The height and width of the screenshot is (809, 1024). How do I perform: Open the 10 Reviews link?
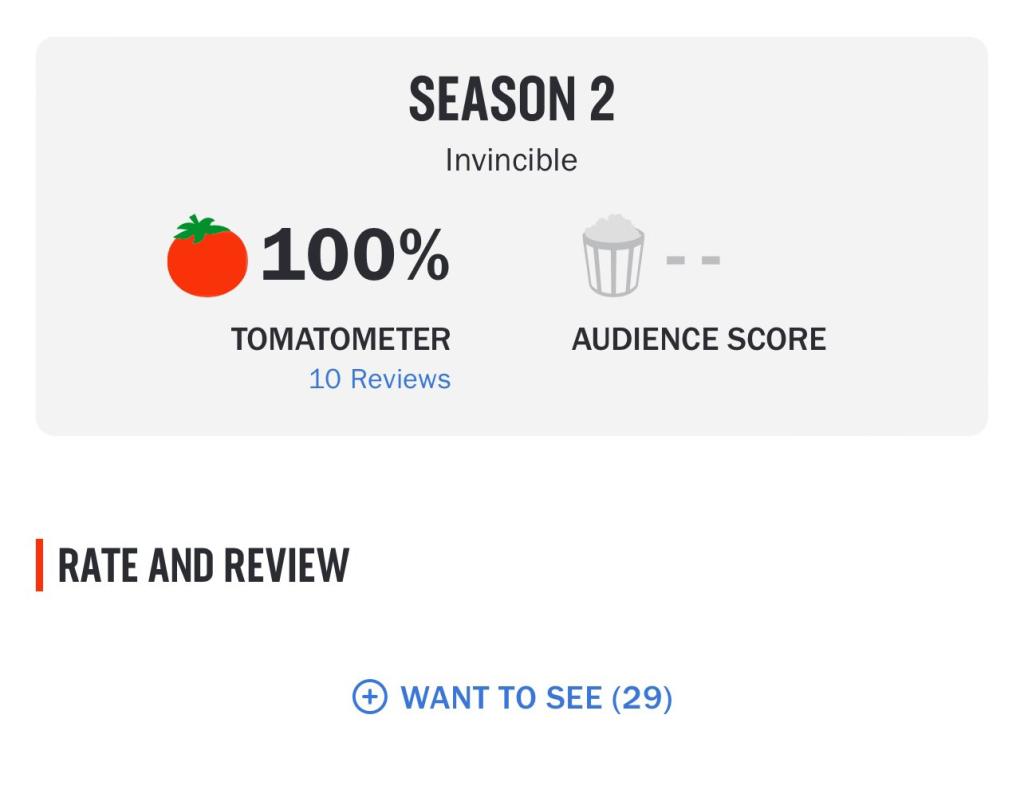click(379, 379)
